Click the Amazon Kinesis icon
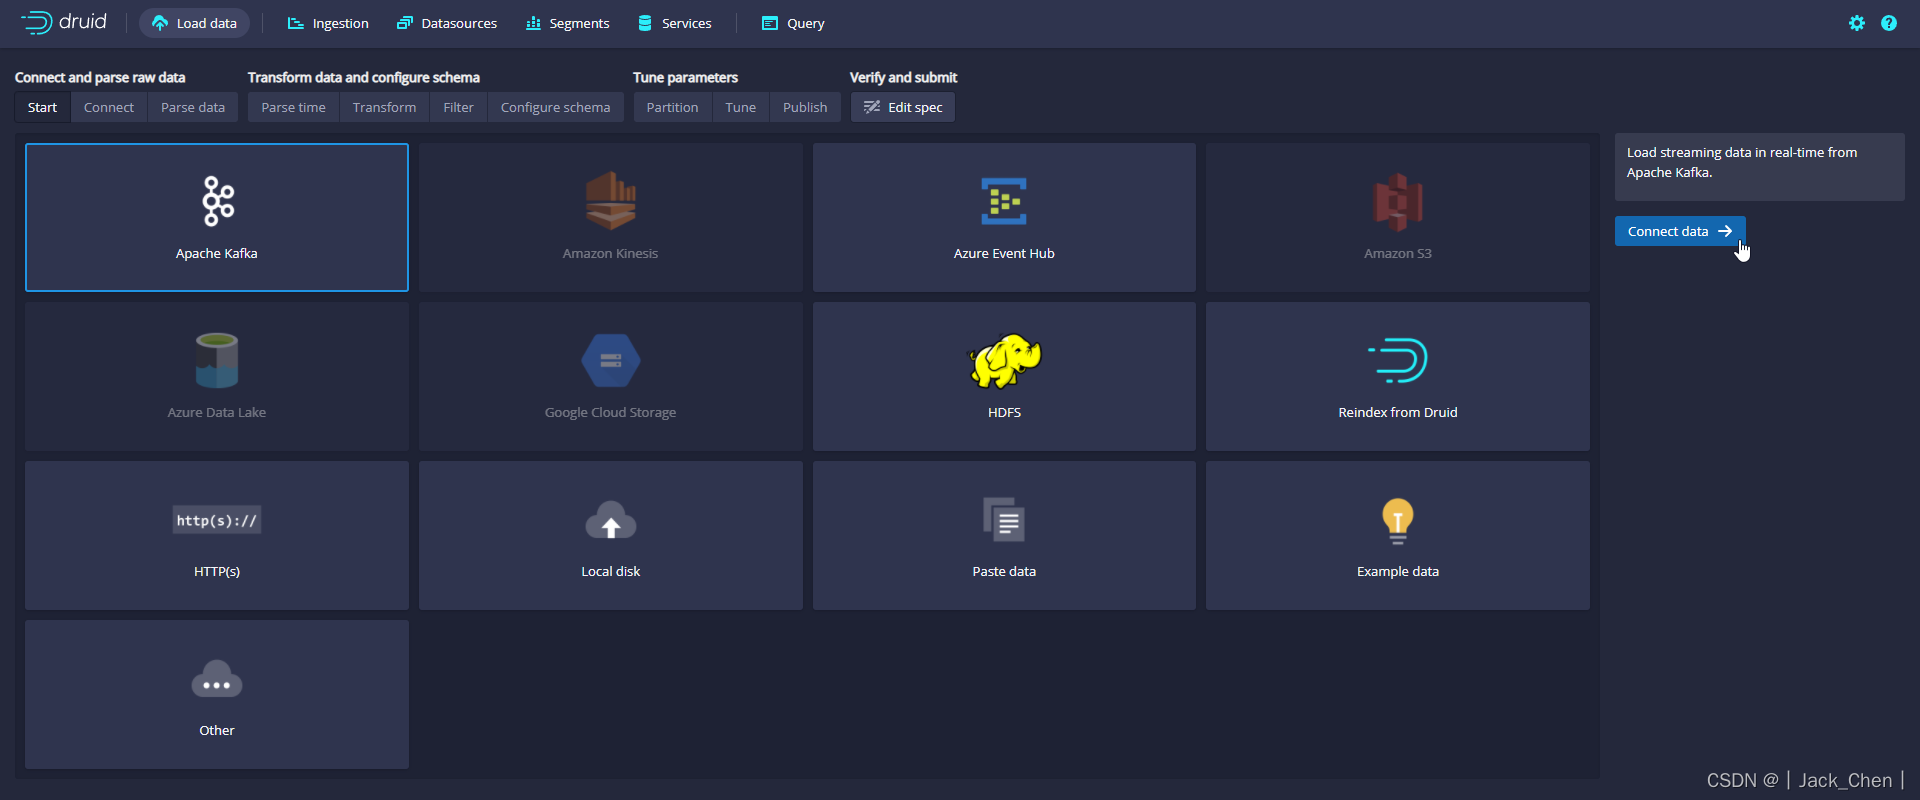Image resolution: width=1920 pixels, height=800 pixels. click(x=610, y=201)
